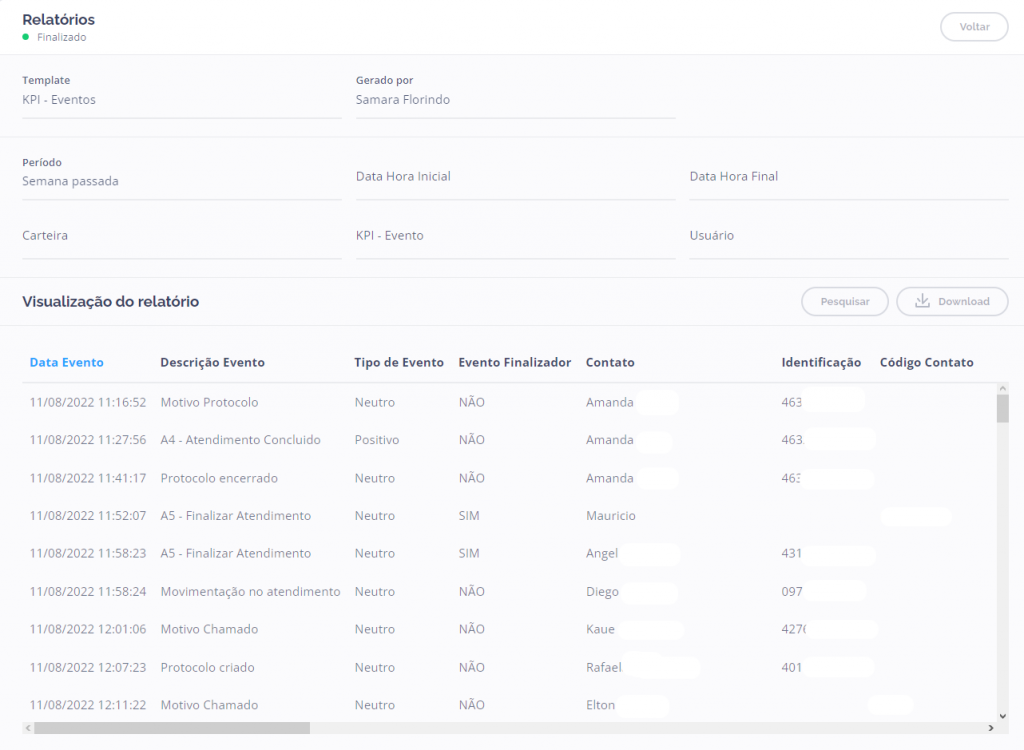Screen dimensions: 1024x750
Task: Click the table's scroll down arrow
Action: tap(1002, 716)
